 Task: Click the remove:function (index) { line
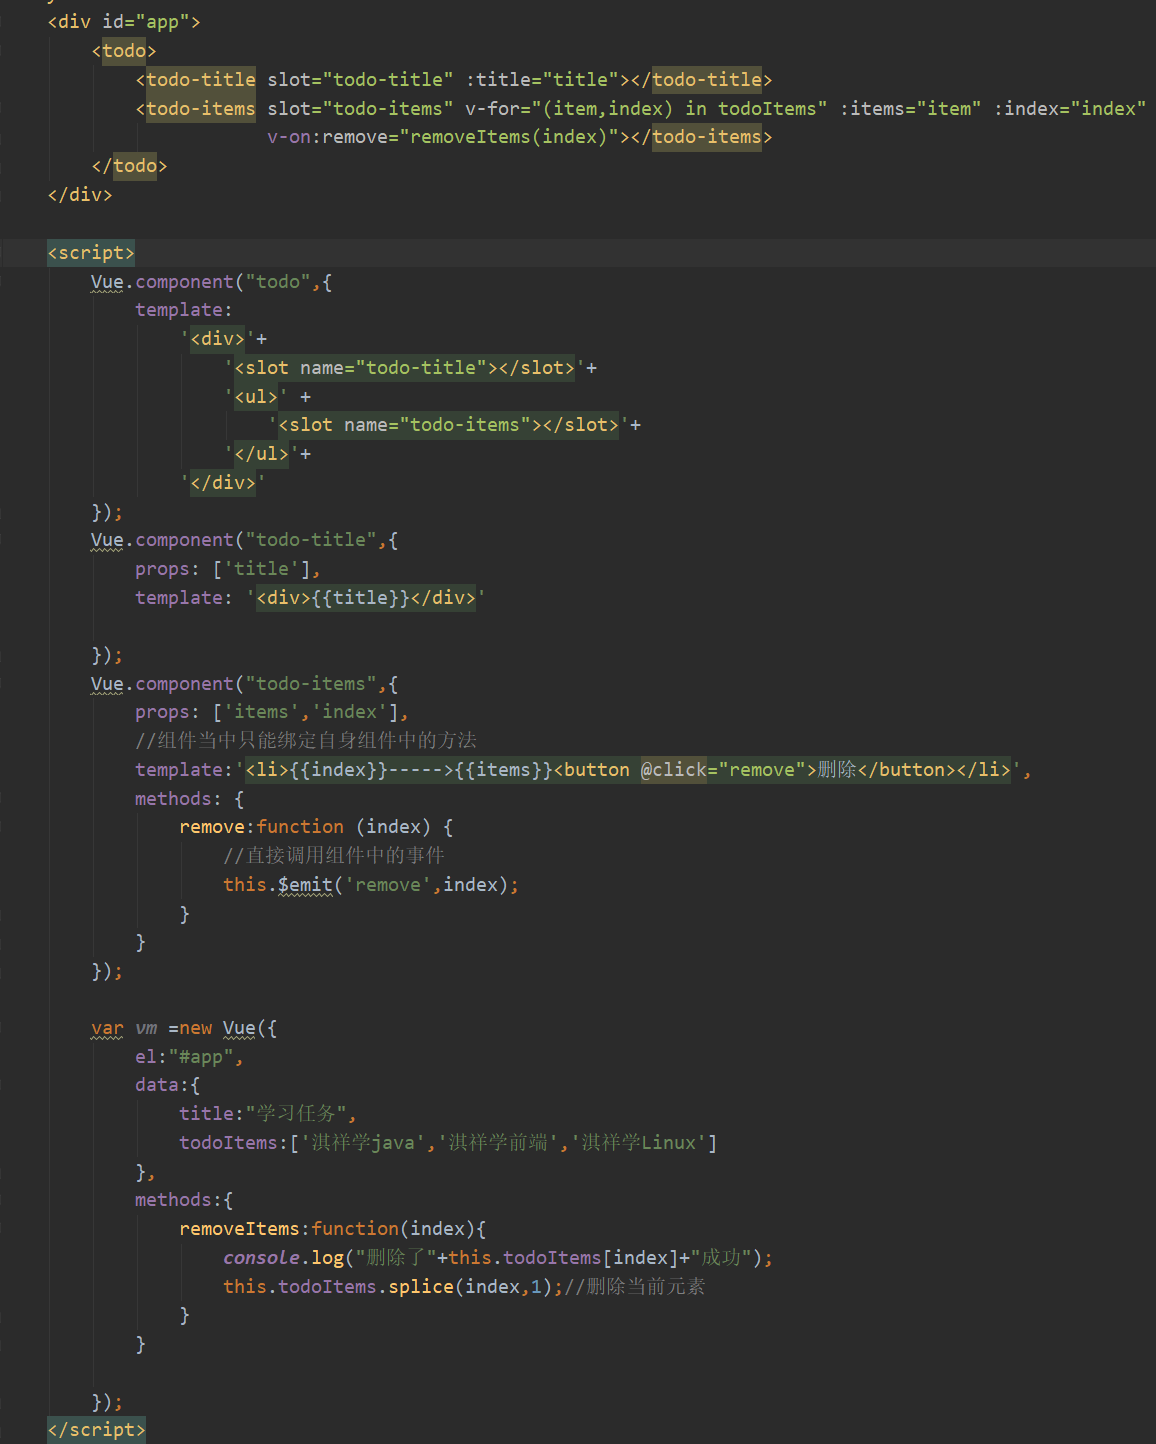[316, 827]
